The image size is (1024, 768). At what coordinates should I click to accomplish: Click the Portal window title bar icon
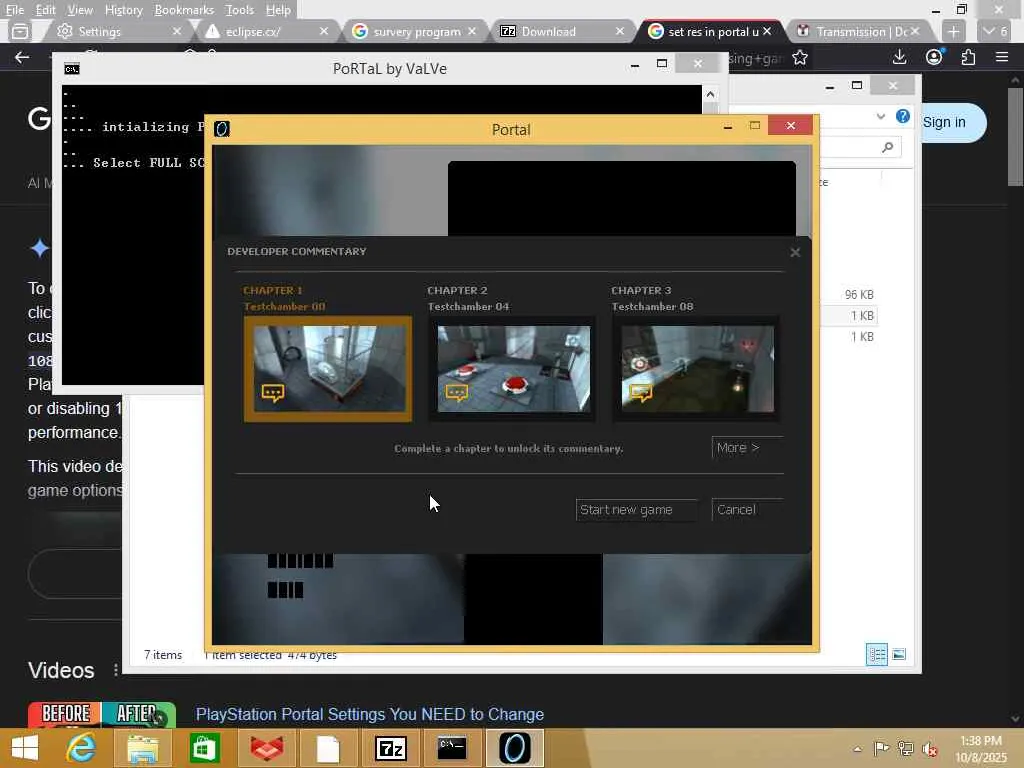[x=222, y=129]
